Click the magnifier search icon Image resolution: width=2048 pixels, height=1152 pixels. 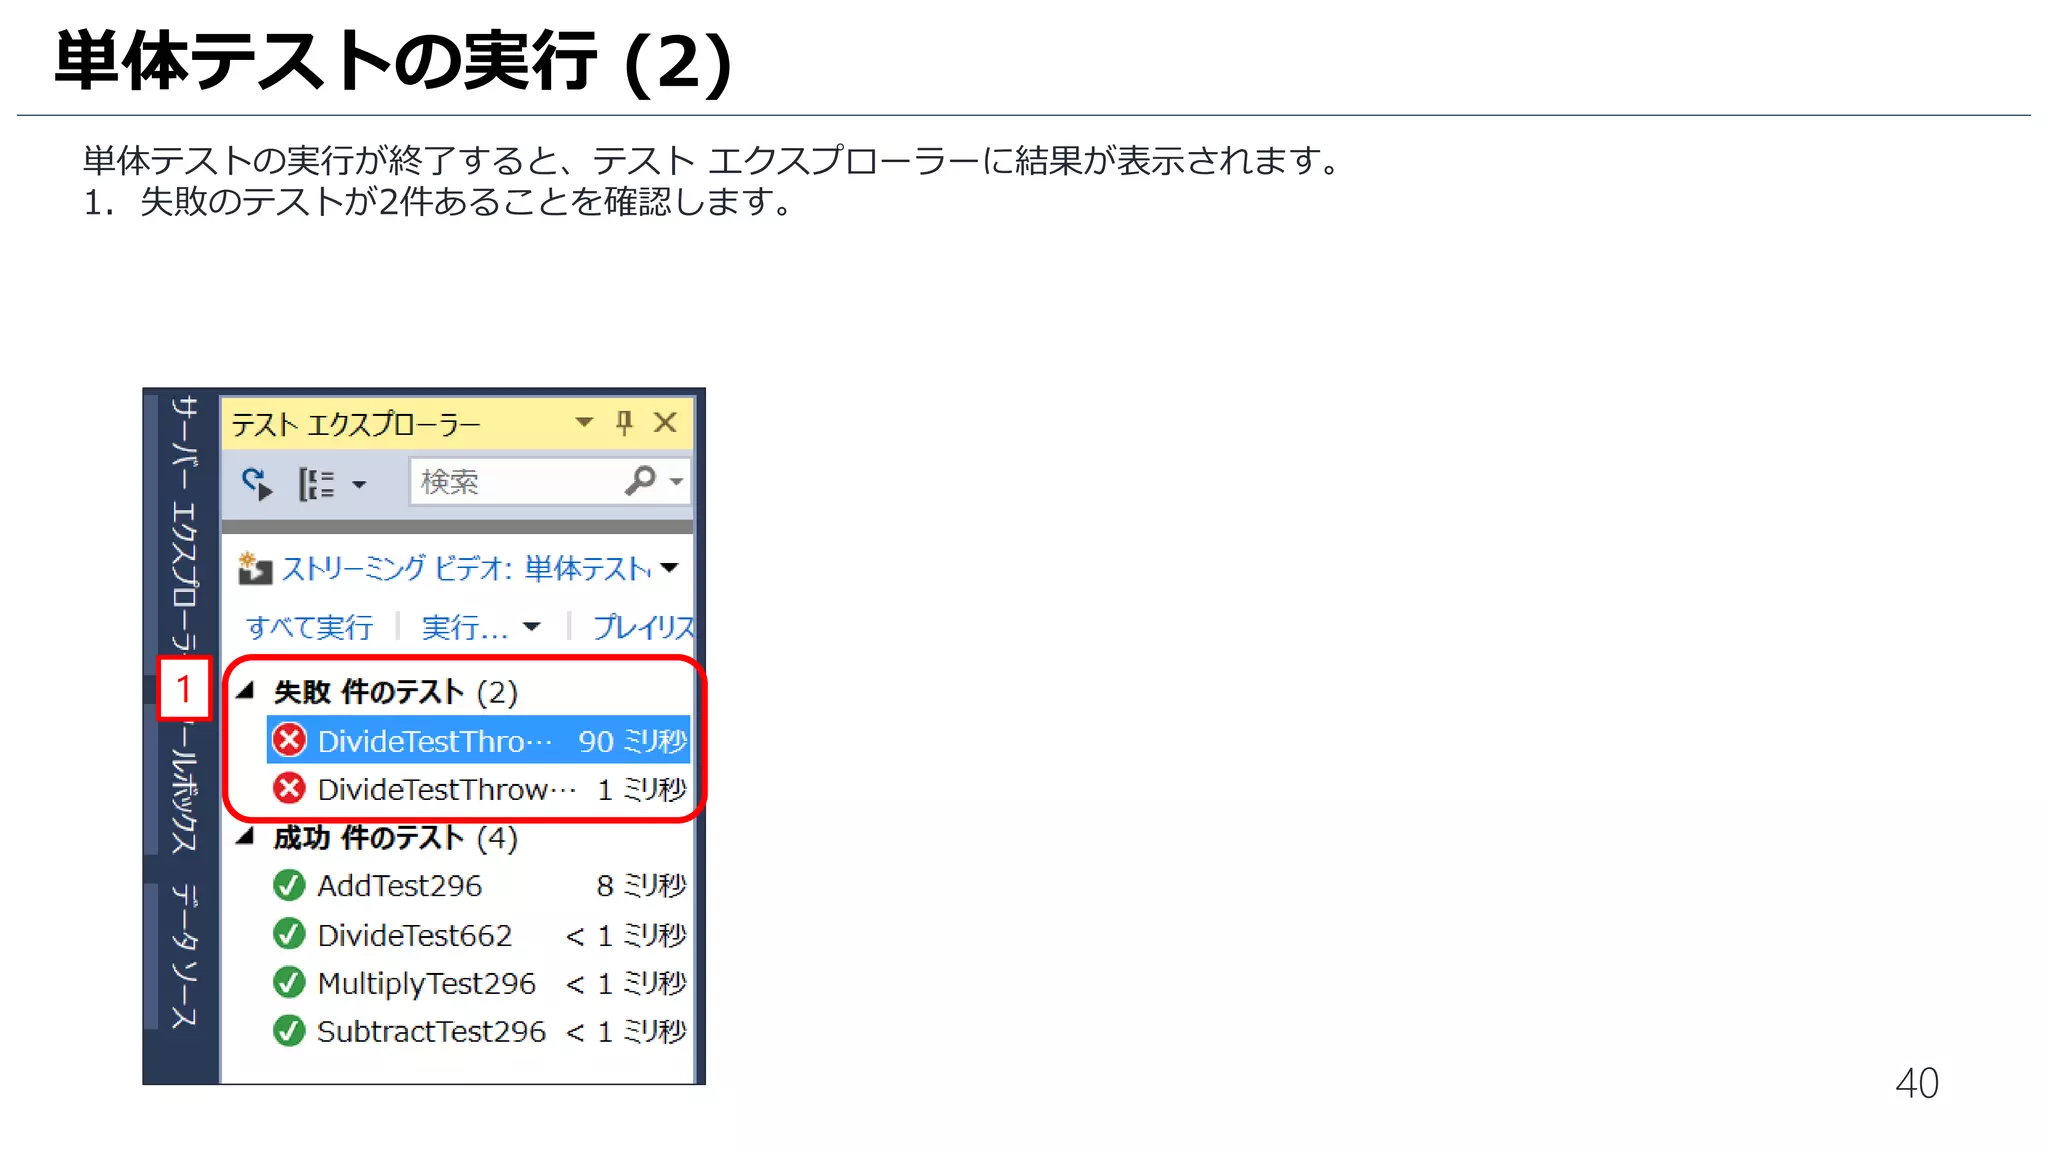point(640,481)
